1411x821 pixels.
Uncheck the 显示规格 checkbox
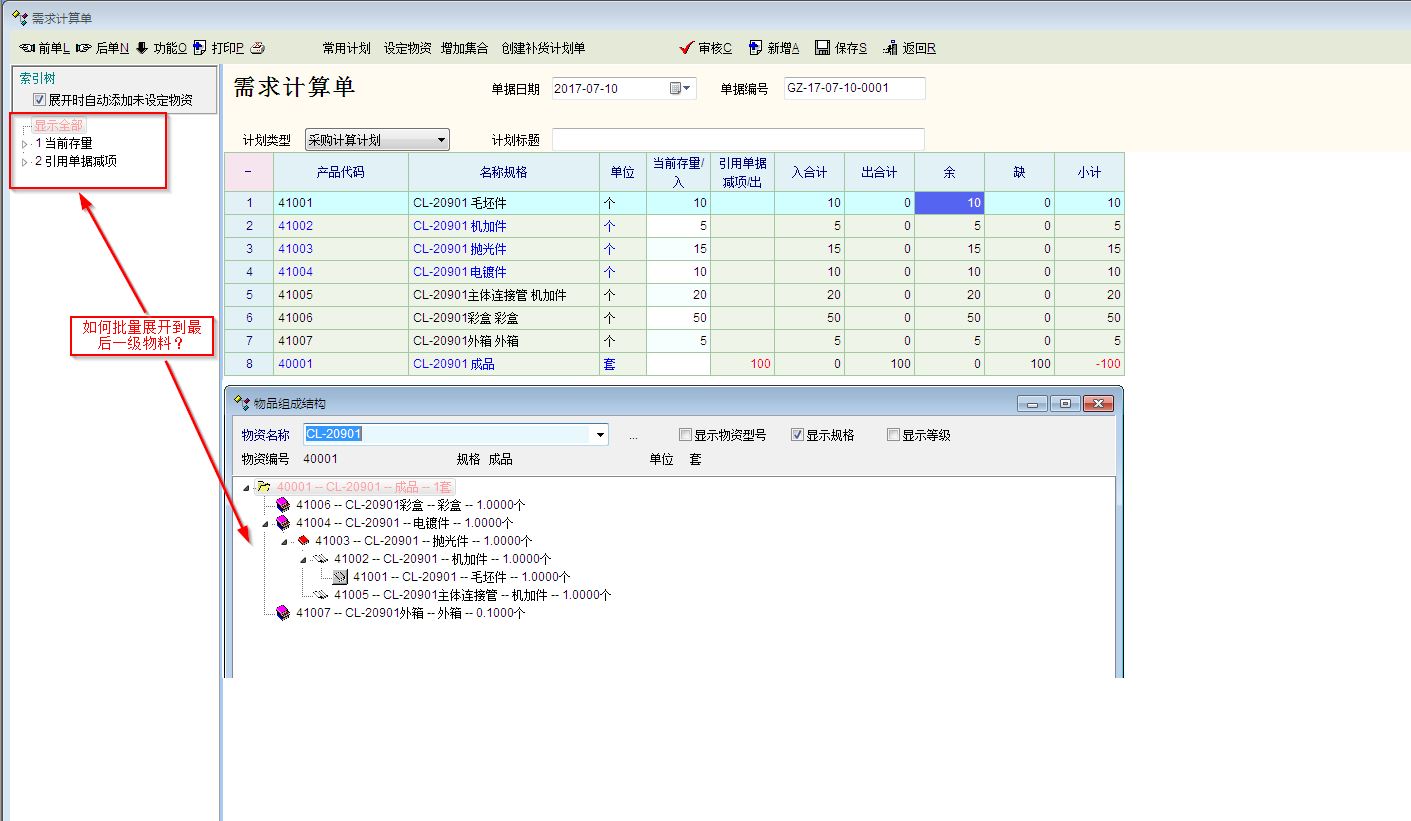[x=797, y=435]
